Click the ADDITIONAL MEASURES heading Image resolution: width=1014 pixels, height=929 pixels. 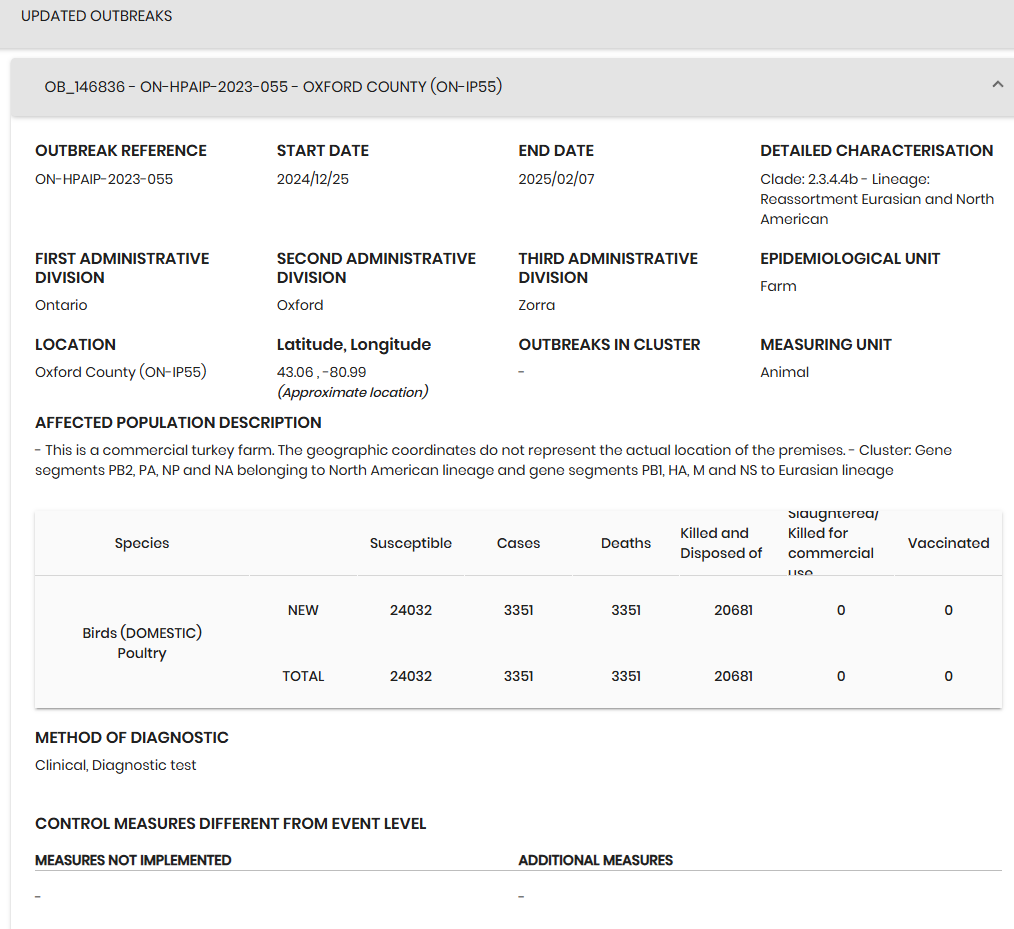(596, 860)
